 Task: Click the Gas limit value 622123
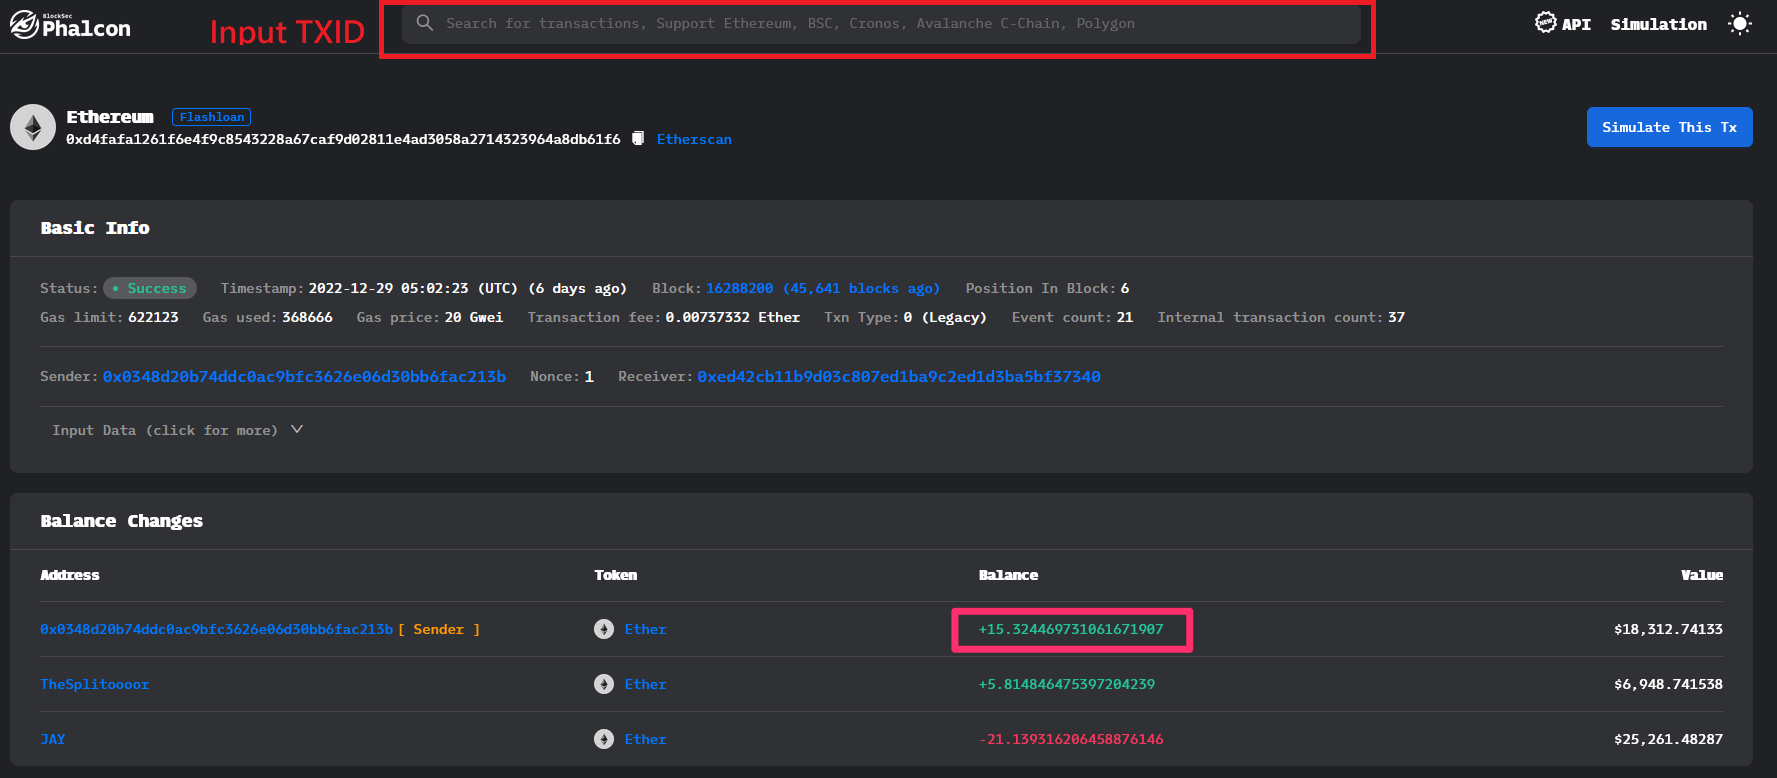[x=153, y=317]
